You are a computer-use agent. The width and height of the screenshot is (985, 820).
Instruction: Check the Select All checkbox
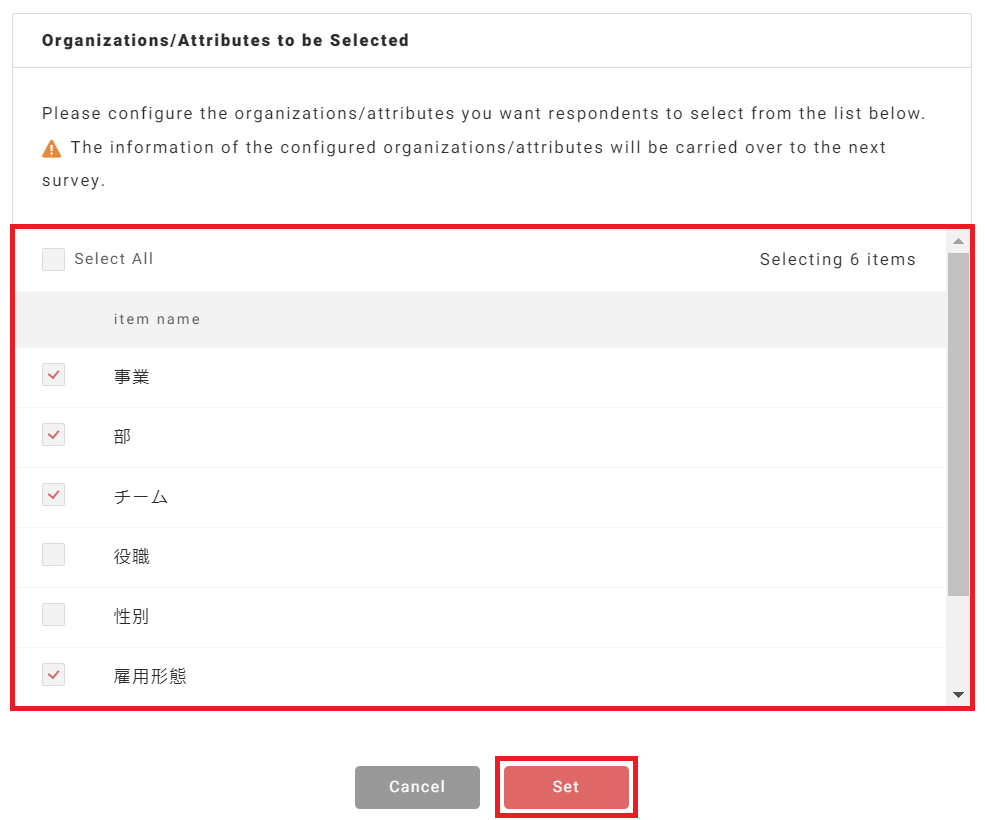(53, 260)
